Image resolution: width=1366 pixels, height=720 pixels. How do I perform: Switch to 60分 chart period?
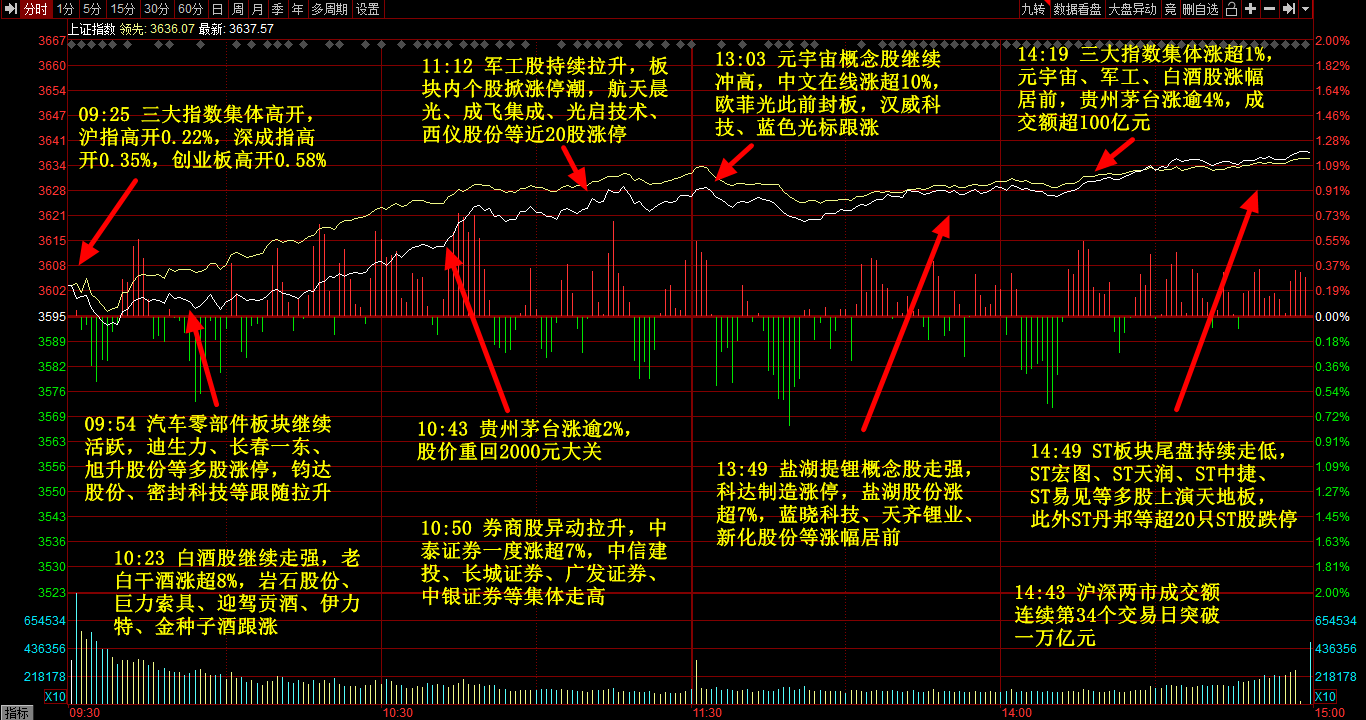(x=190, y=9)
